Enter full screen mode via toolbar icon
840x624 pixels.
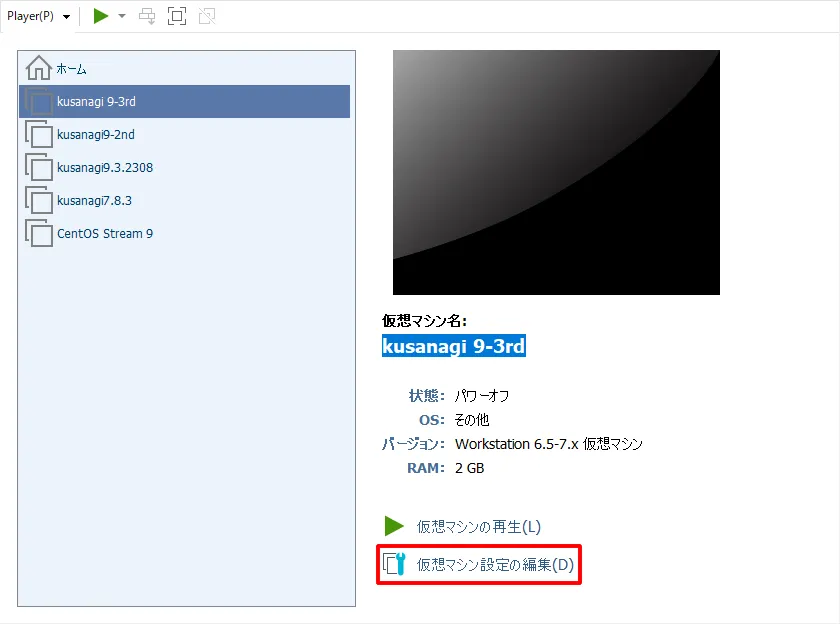pos(177,16)
